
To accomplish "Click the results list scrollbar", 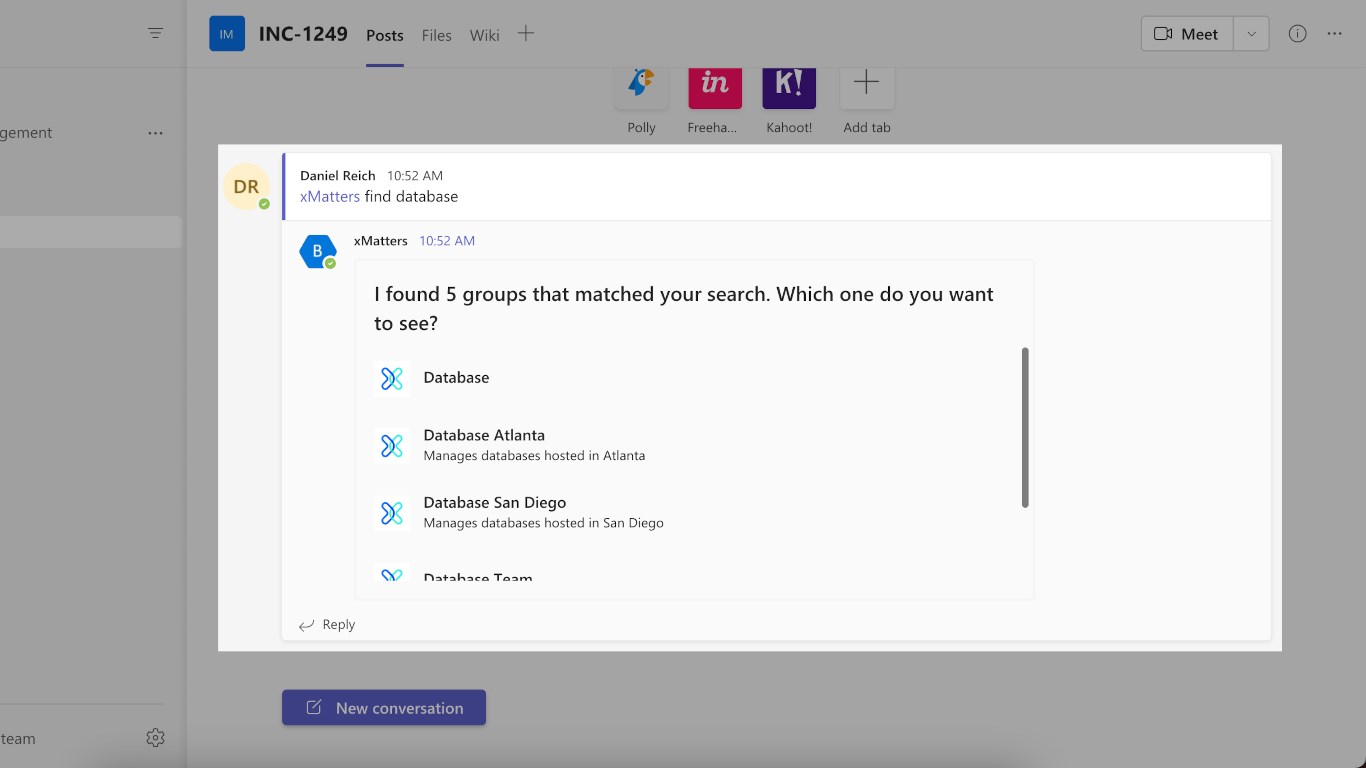I will tap(1025, 427).
